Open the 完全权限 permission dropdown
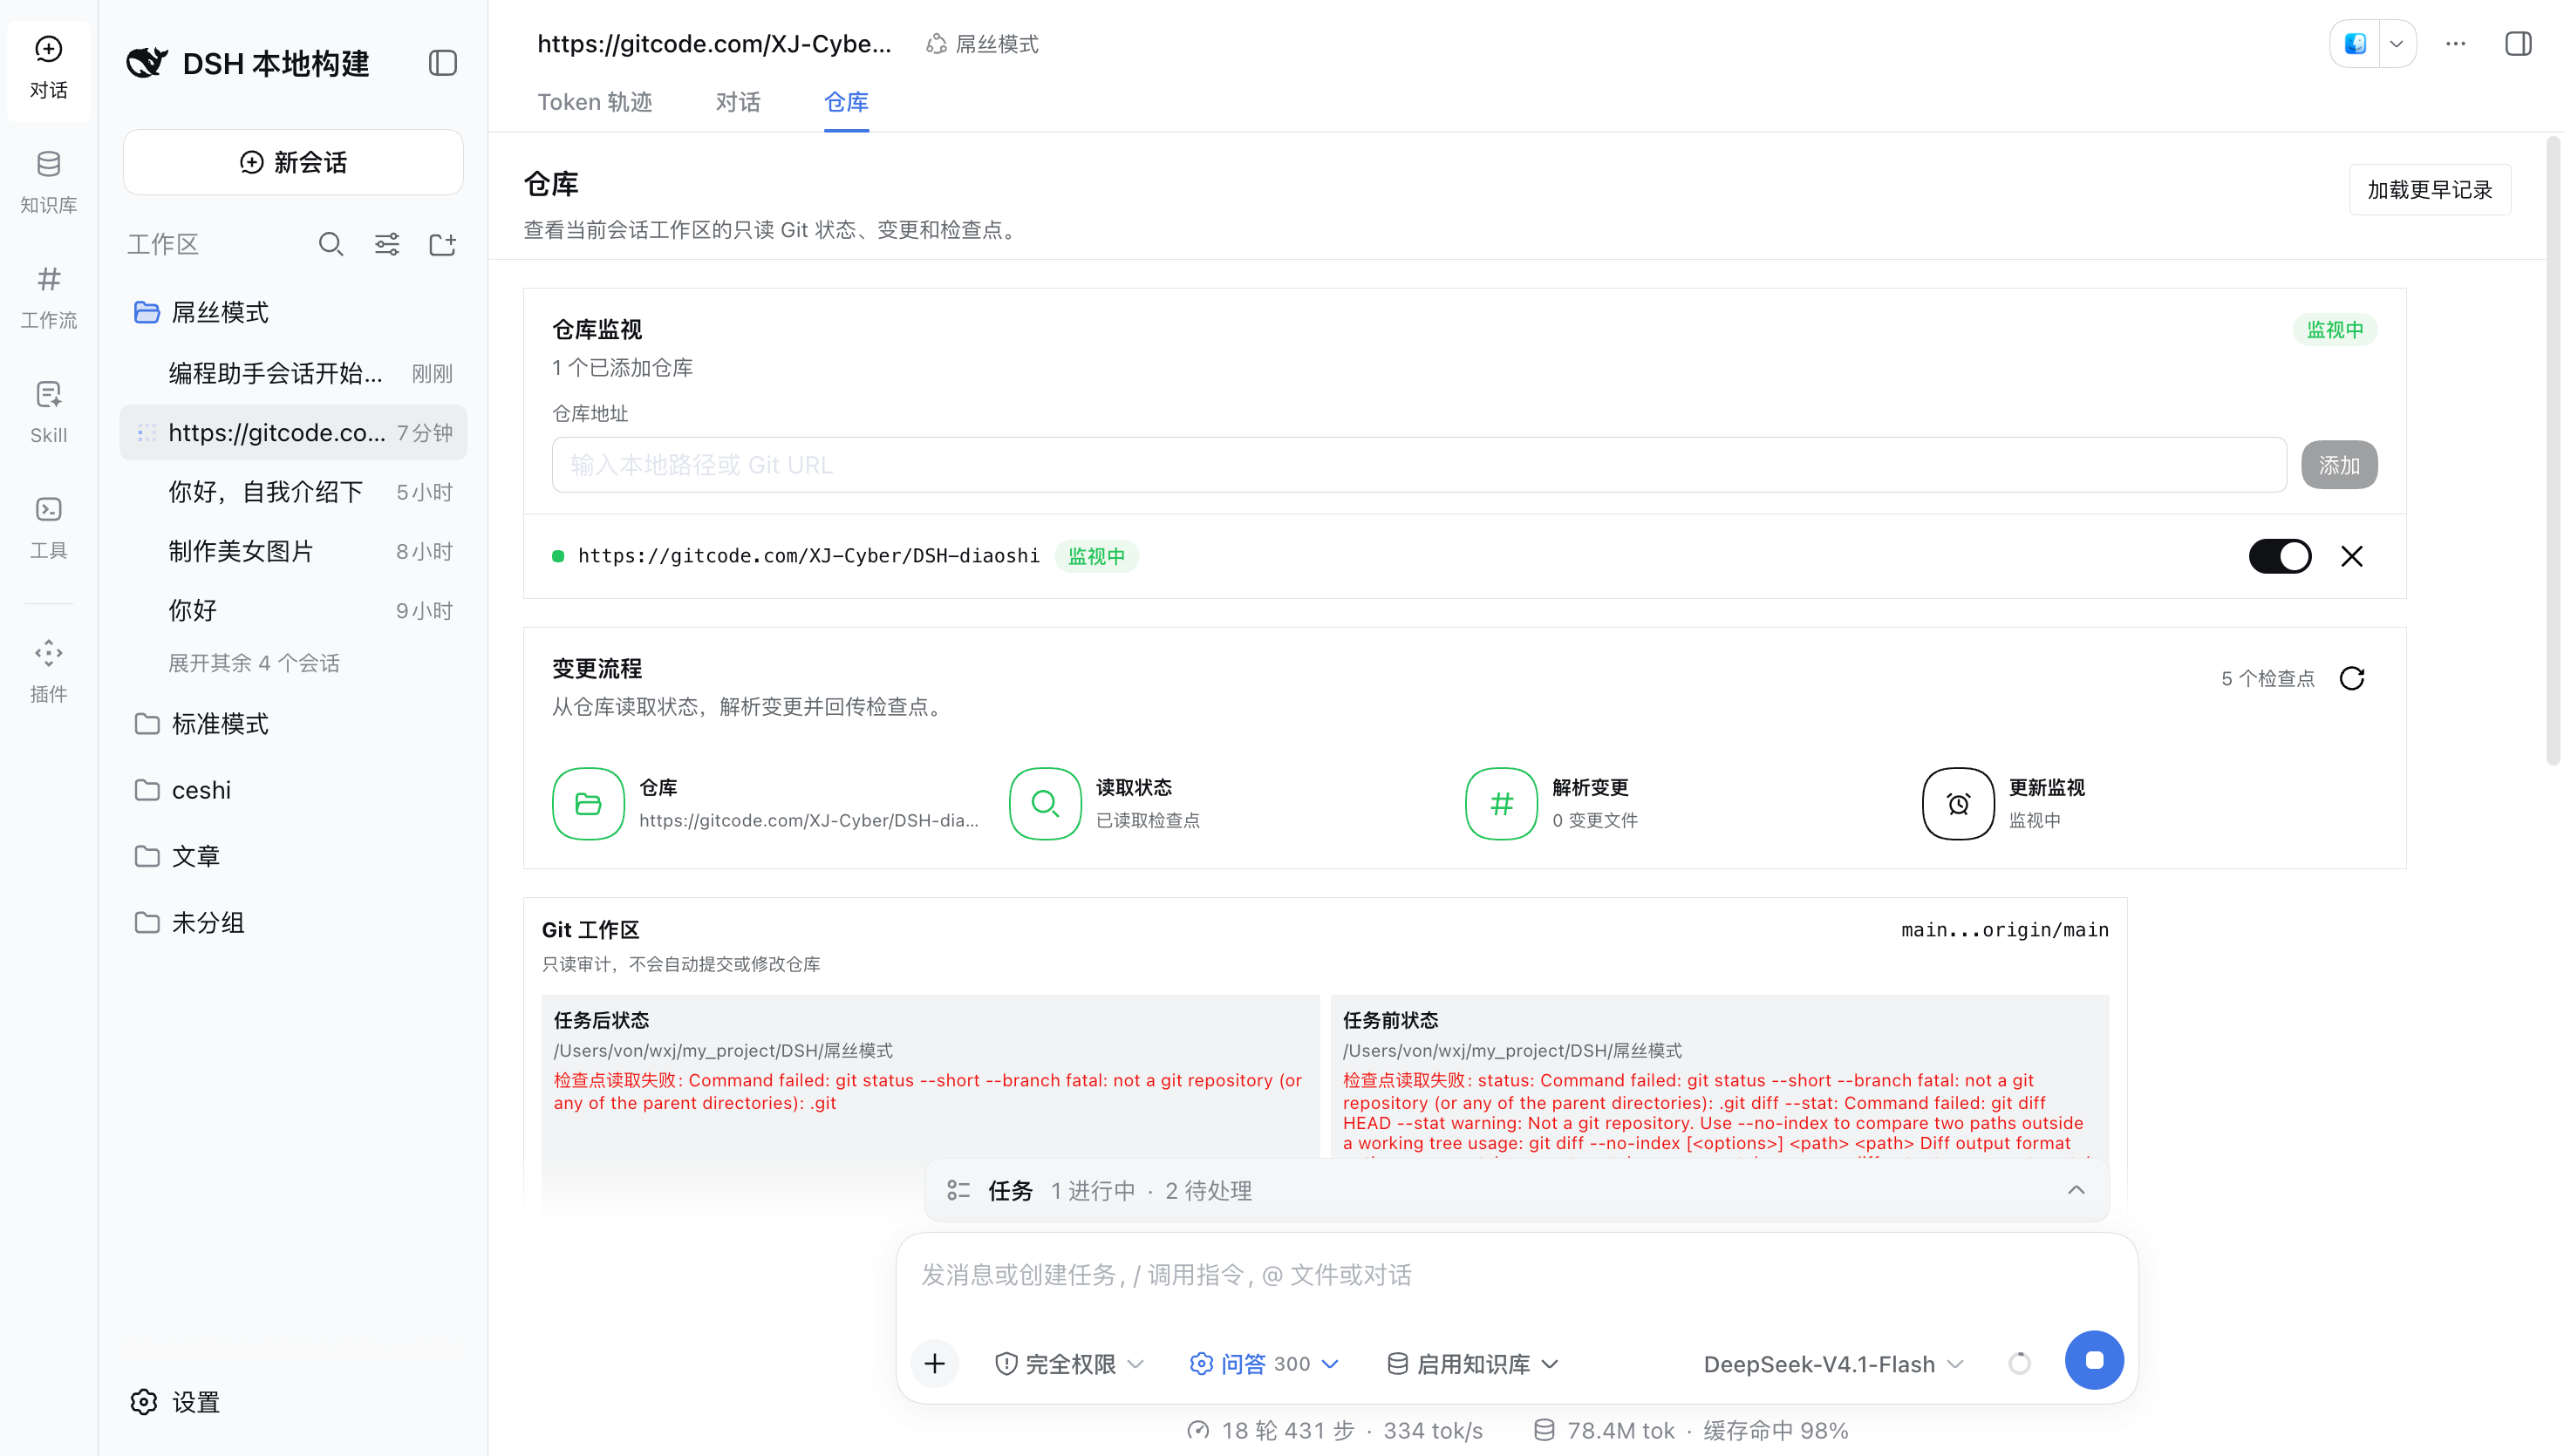 point(1069,1364)
